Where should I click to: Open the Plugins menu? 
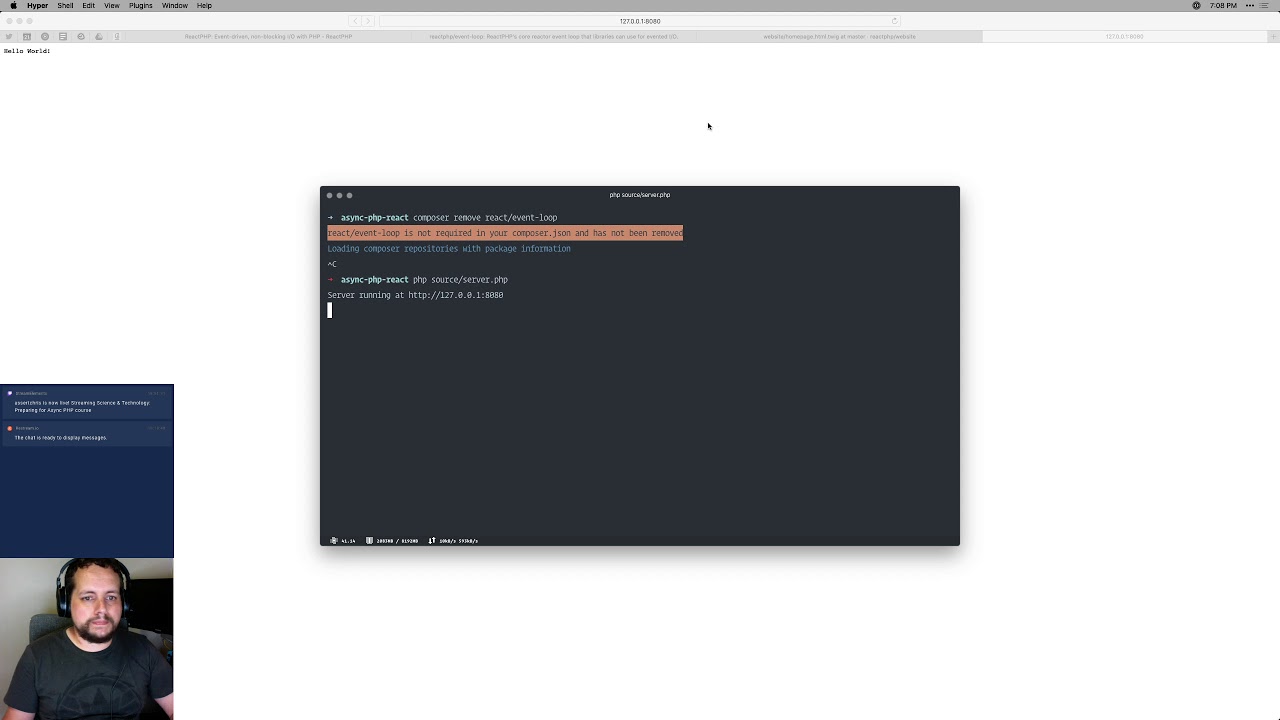tap(140, 5)
